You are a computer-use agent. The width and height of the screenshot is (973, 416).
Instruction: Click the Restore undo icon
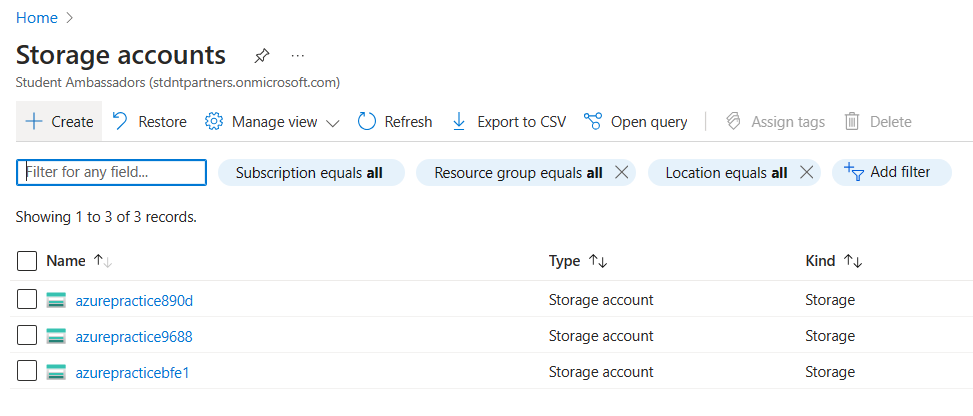click(x=120, y=122)
